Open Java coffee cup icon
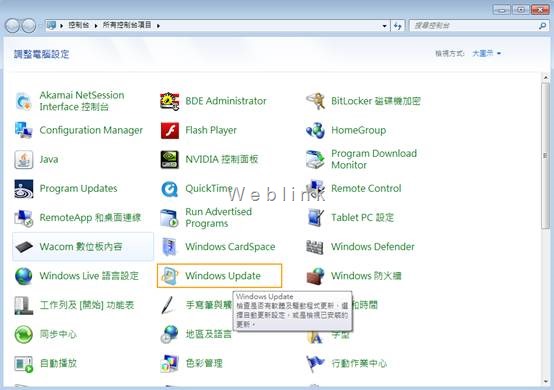Image resolution: width=554 pixels, height=390 pixels. 24,159
